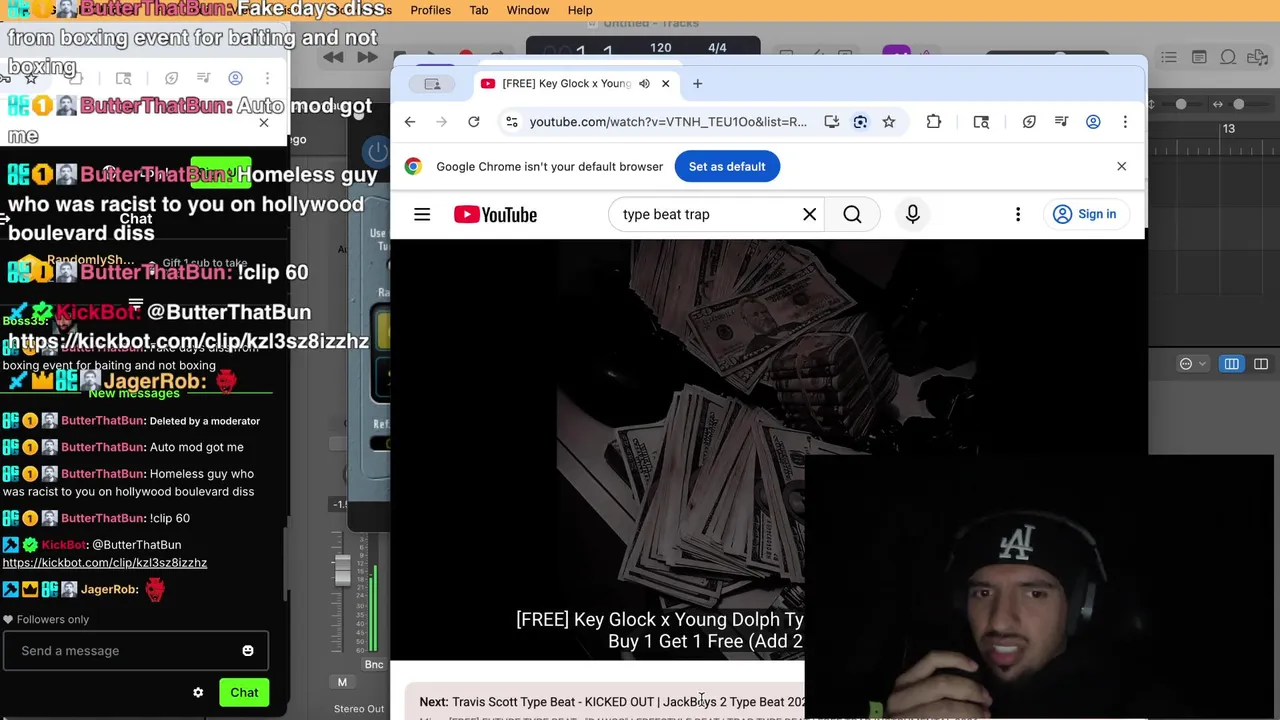This screenshot has width=1280, height=720.
Task: Open site information icon in address bar
Action: (x=512, y=122)
